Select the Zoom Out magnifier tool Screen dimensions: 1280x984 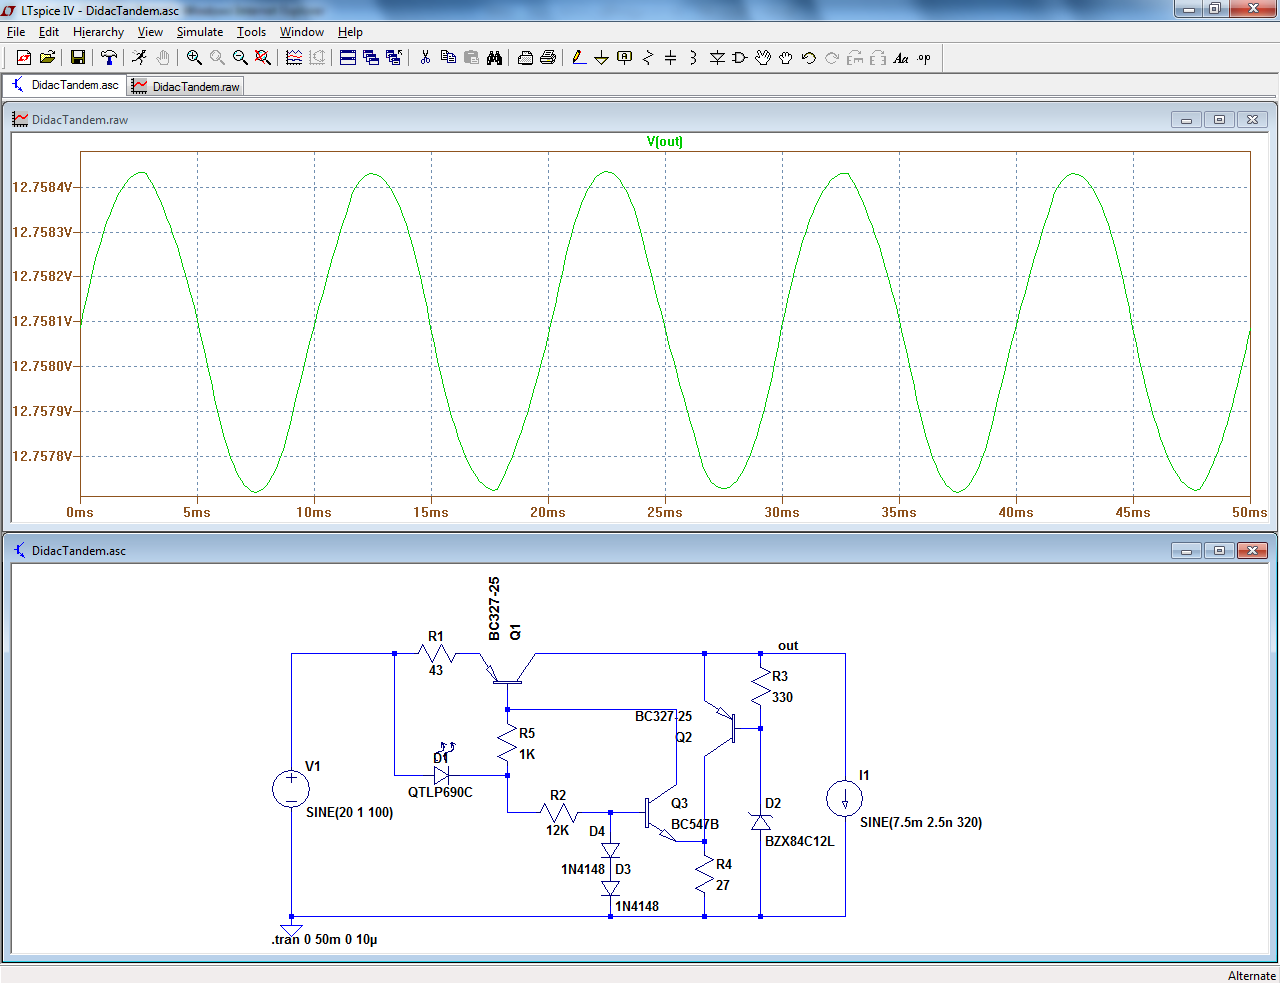[240, 58]
